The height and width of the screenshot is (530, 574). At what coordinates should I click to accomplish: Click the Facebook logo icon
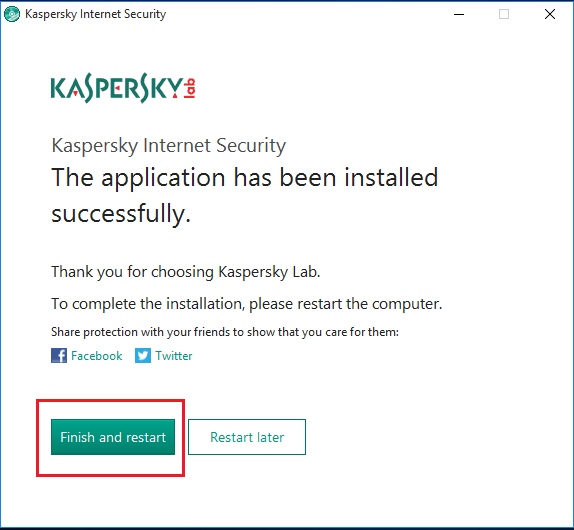point(59,355)
